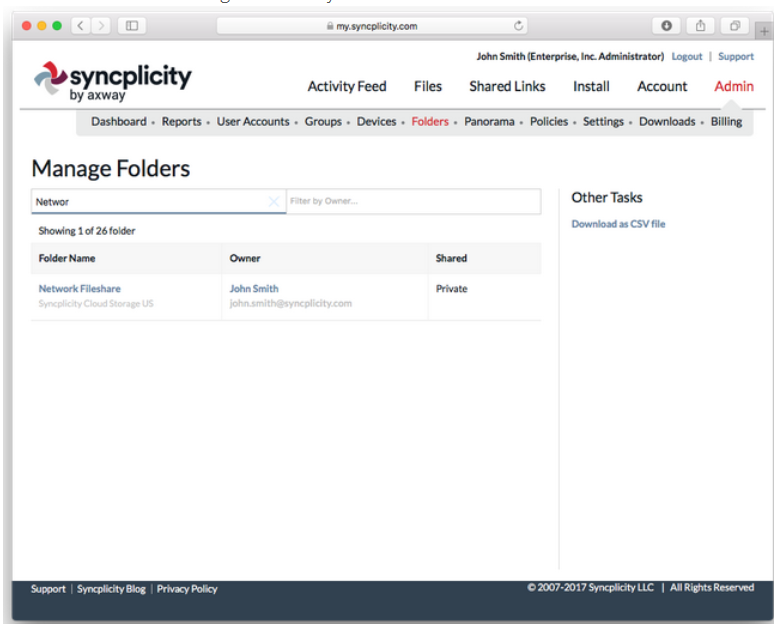Open the Groups admin section
The width and height of the screenshot is (777, 625).
tap(323, 121)
